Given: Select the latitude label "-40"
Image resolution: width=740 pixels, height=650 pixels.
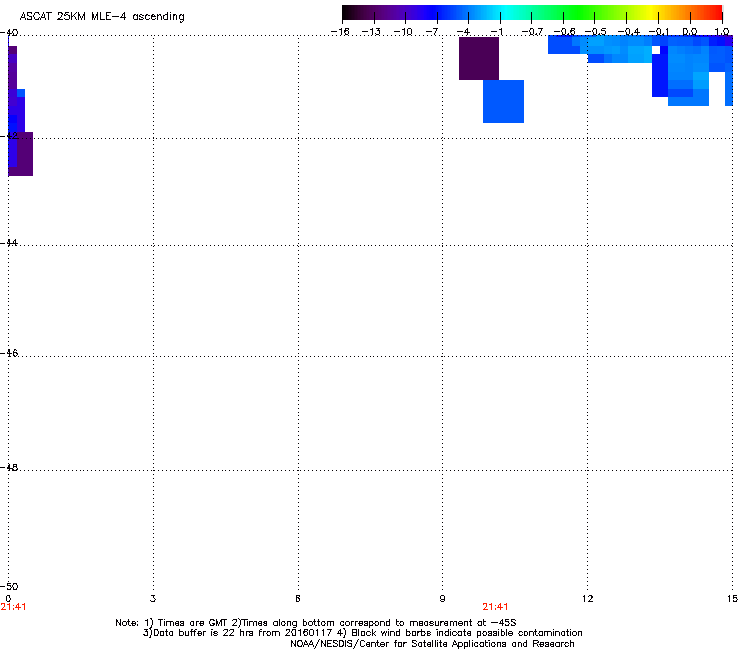Looking at the screenshot, I should [9, 33].
